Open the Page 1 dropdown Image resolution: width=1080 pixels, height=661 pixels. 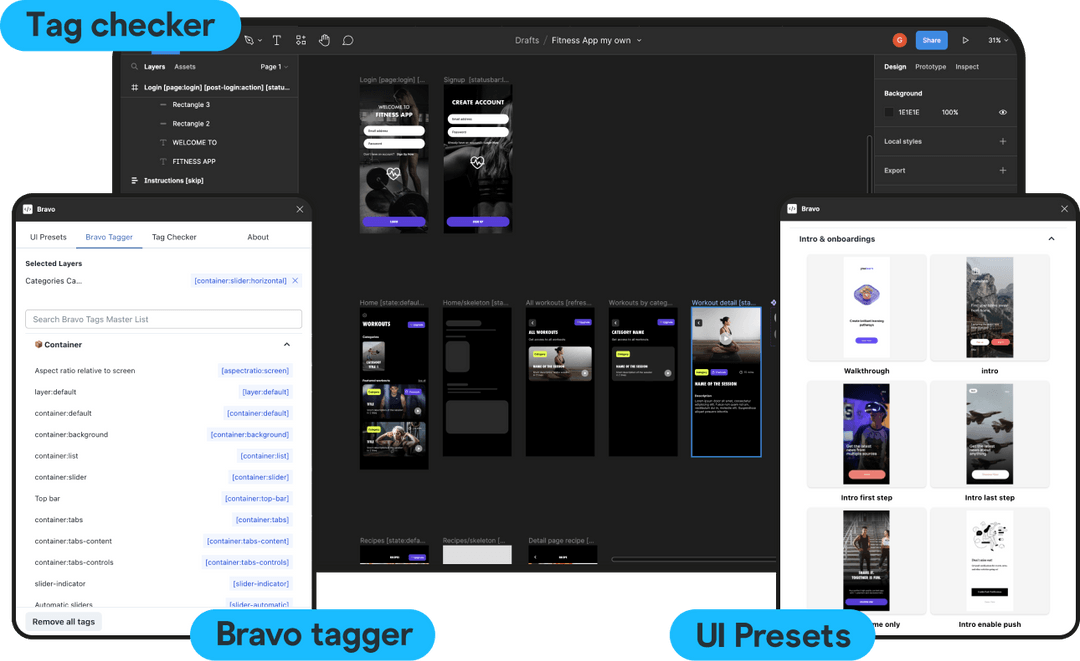[x=272, y=66]
